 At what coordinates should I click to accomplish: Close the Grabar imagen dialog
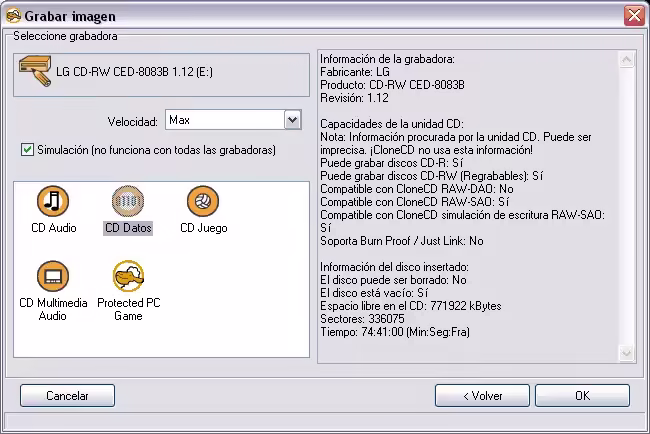pos(634,16)
